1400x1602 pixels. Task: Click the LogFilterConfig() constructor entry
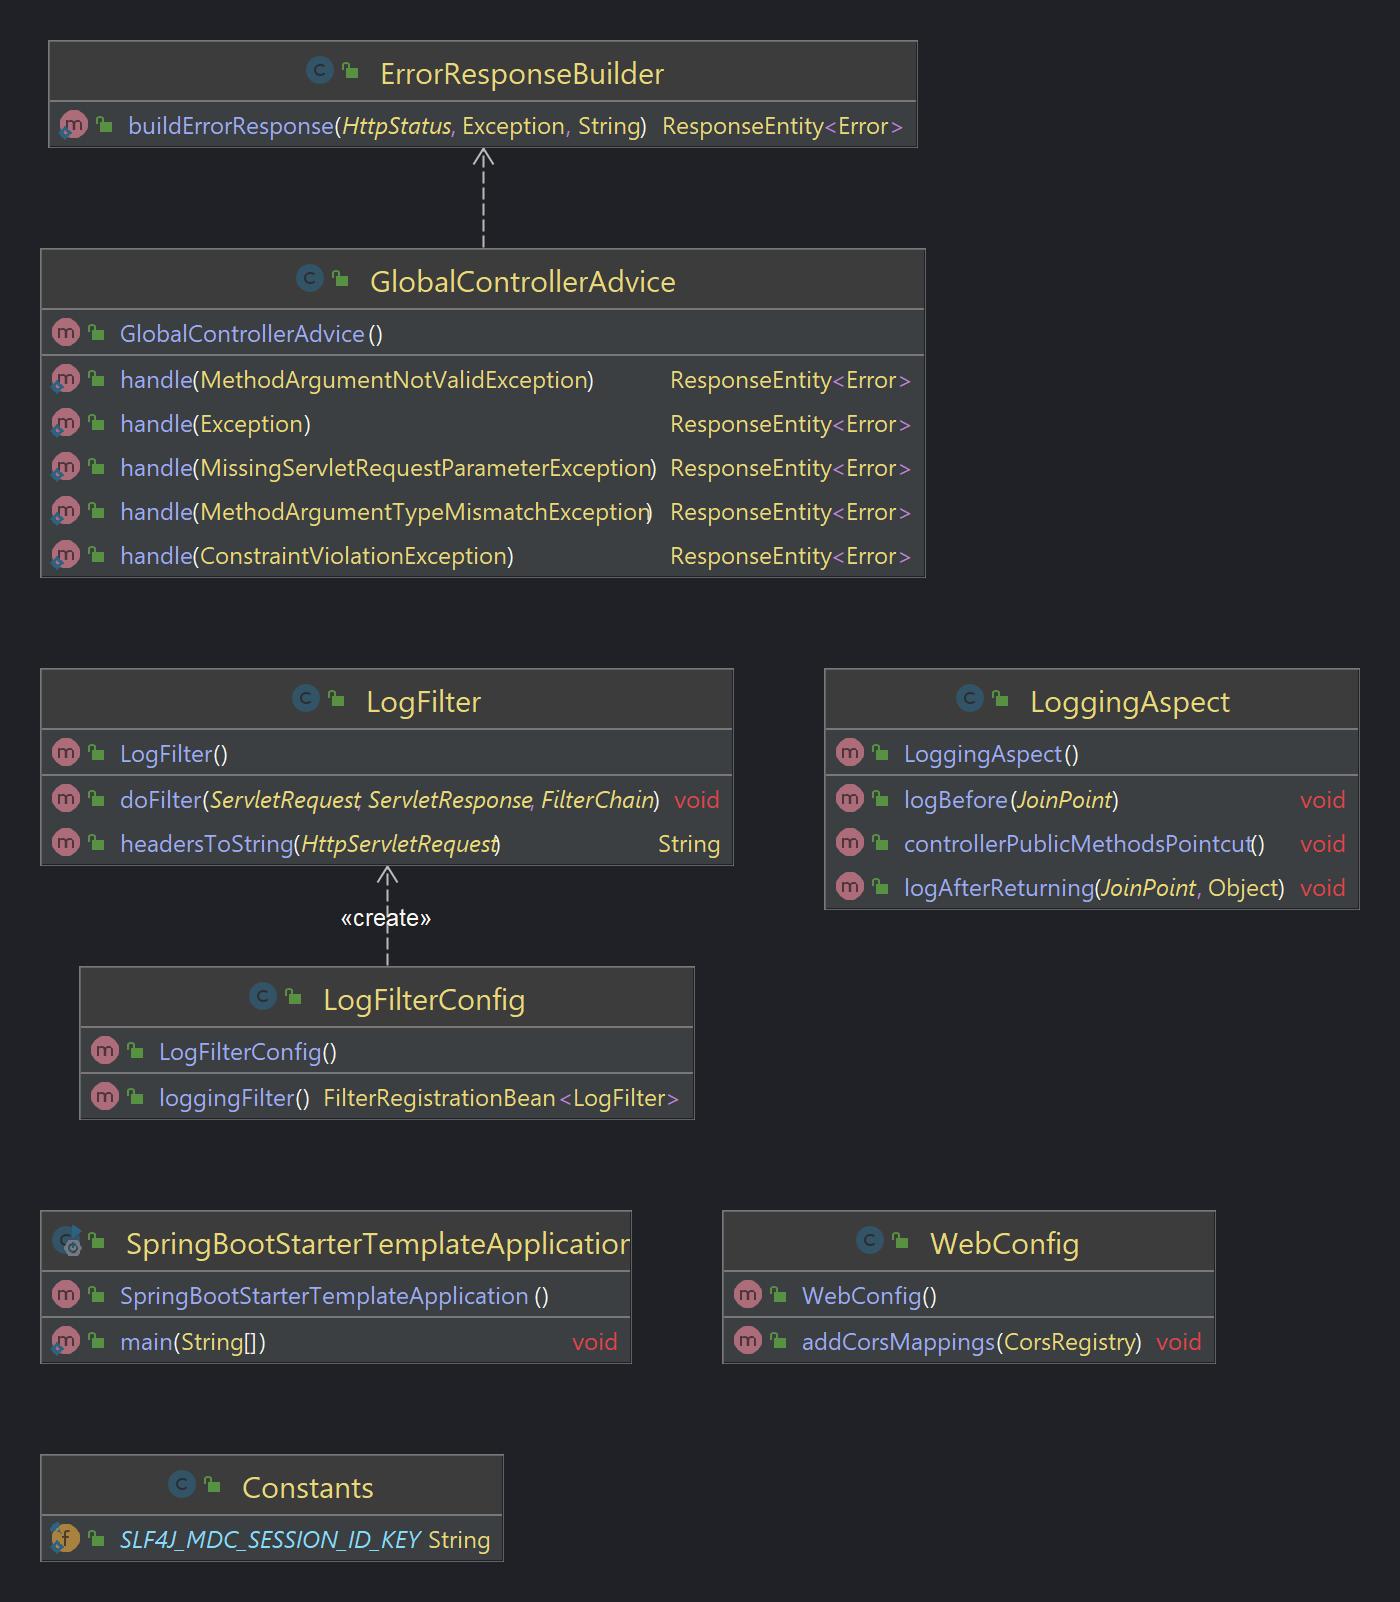point(248,1052)
